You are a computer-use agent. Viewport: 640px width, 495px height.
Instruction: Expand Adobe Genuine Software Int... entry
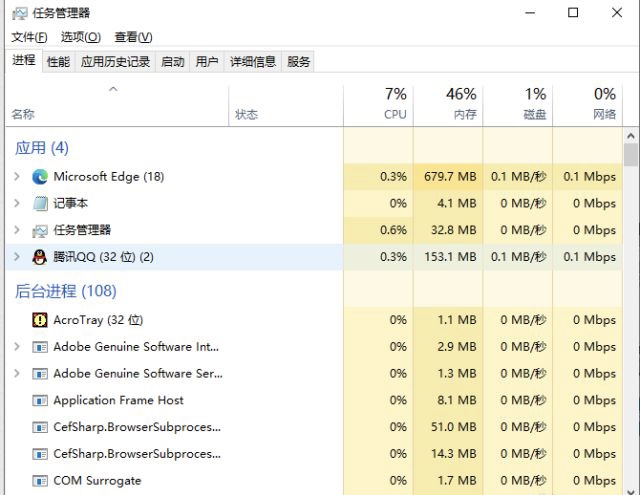17,346
